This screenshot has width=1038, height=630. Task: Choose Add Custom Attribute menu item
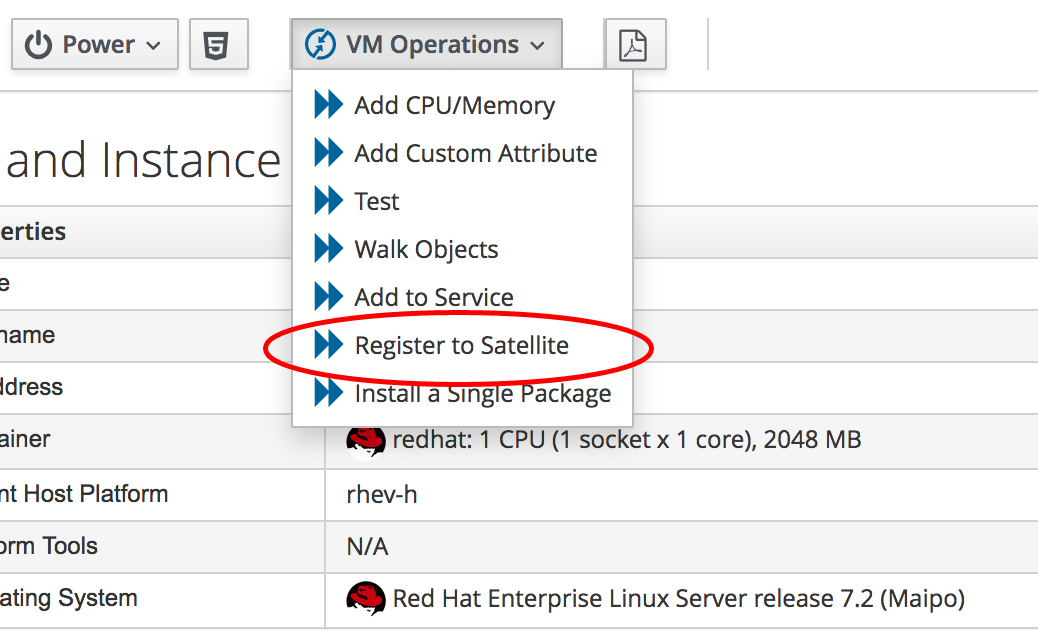coord(475,153)
